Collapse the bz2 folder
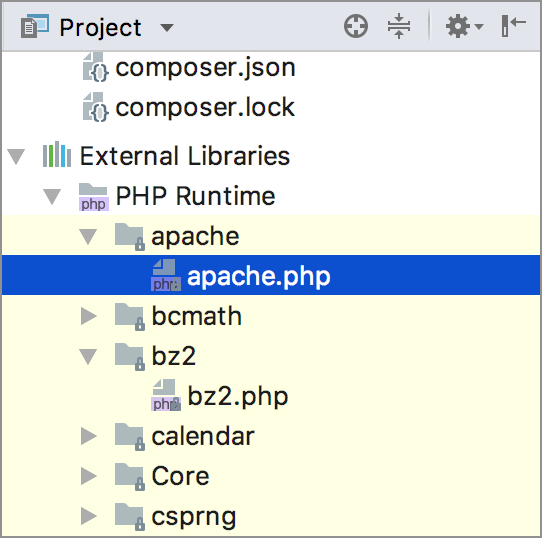Viewport: 542px width, 539px height. (88, 357)
